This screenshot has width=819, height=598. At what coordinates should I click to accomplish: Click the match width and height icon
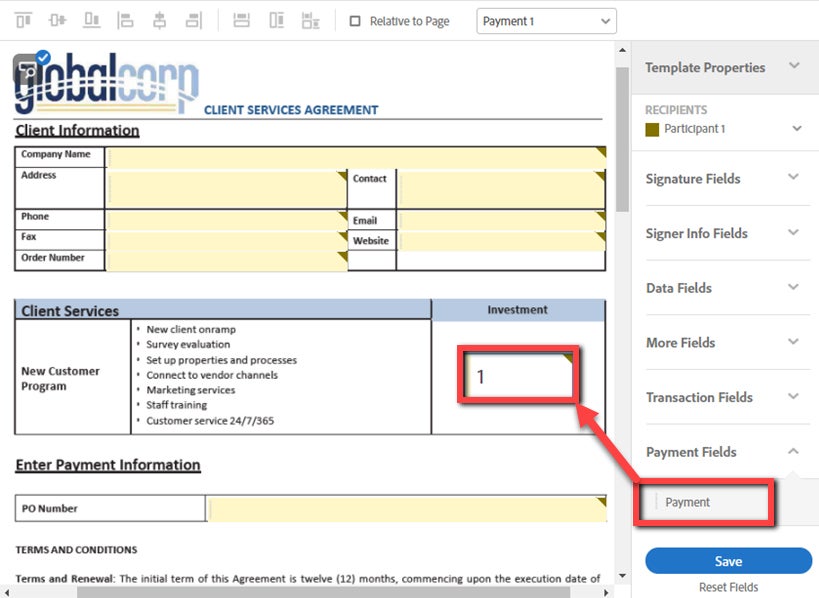pyautogui.click(x=311, y=21)
